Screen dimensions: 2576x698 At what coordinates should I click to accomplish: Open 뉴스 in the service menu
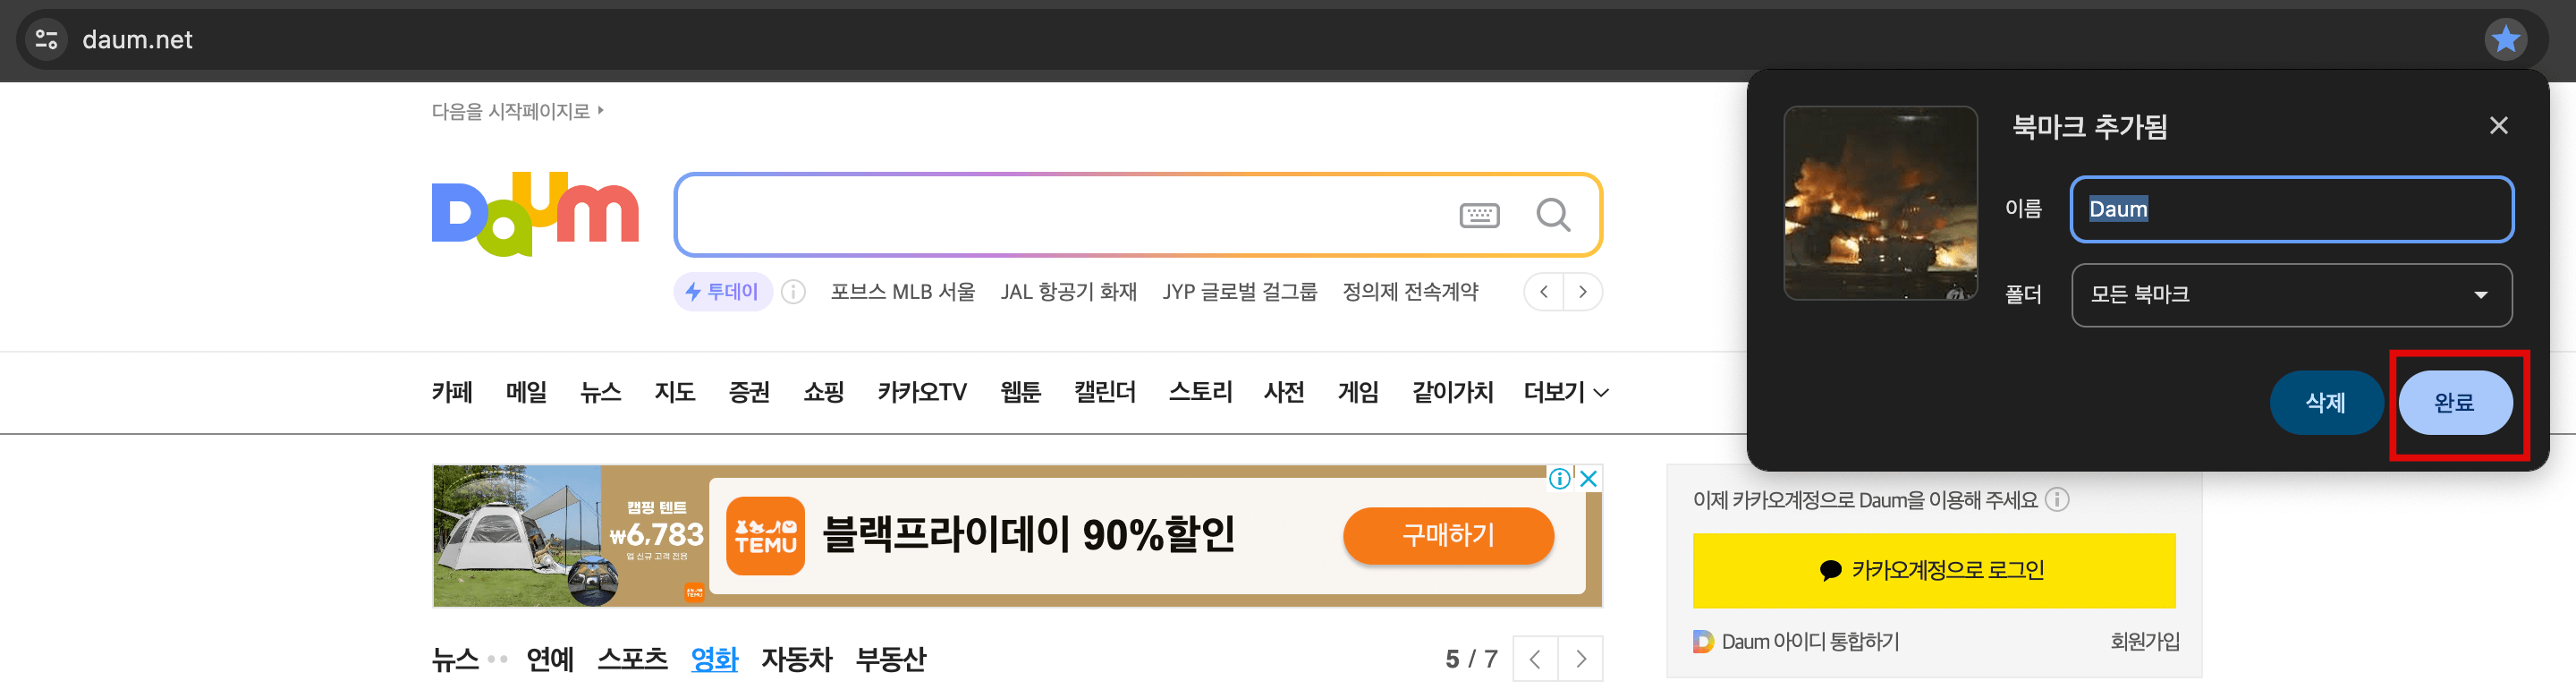[x=600, y=392]
